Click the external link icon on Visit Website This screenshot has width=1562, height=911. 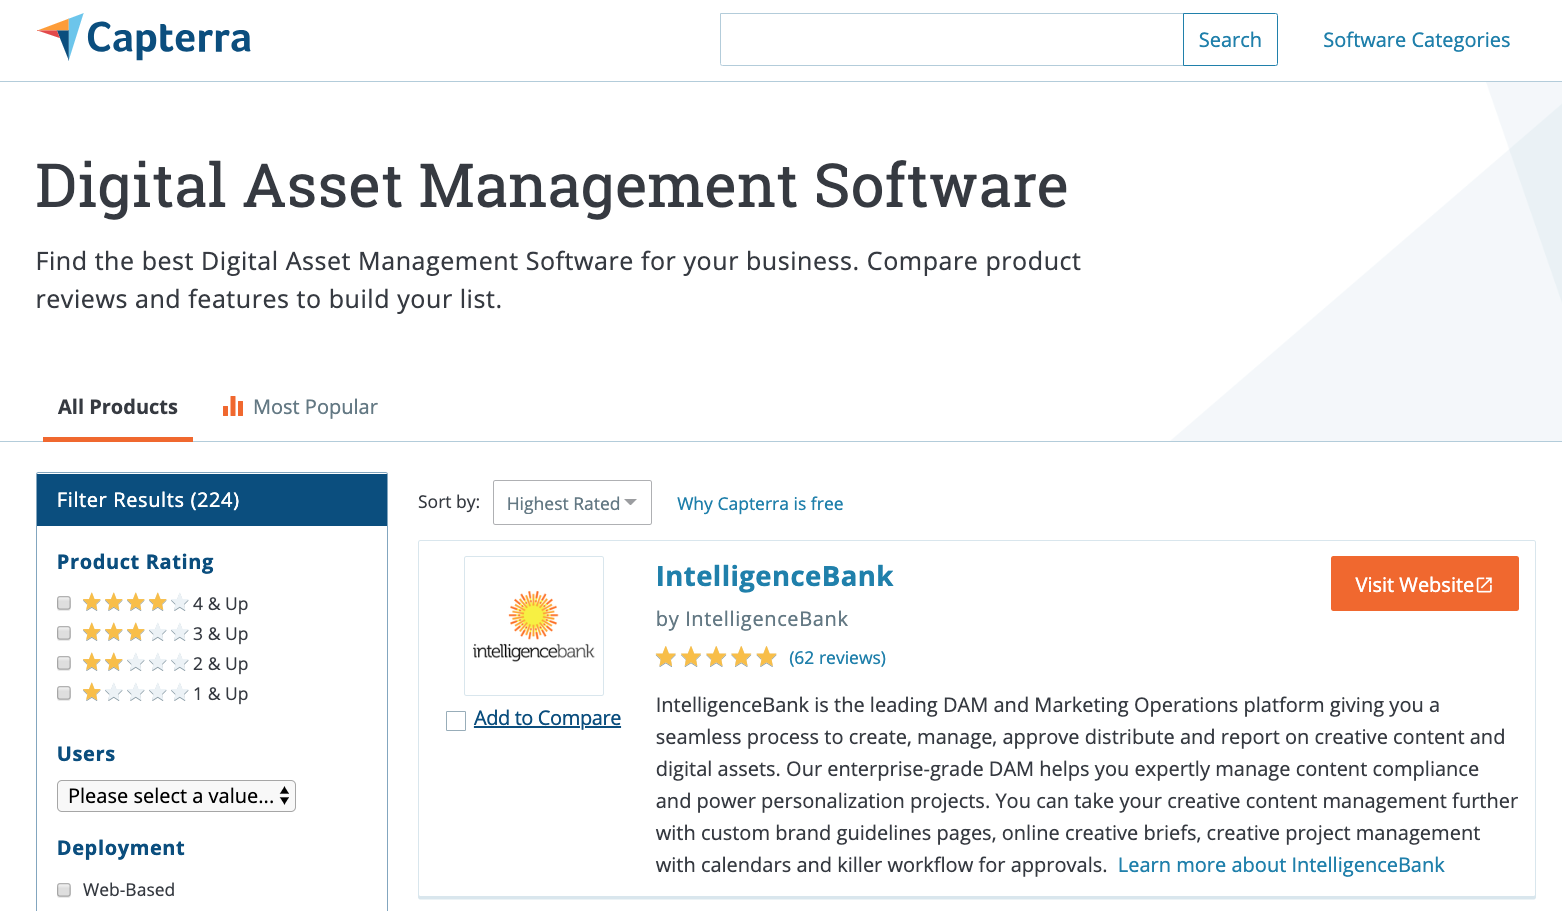click(1485, 585)
